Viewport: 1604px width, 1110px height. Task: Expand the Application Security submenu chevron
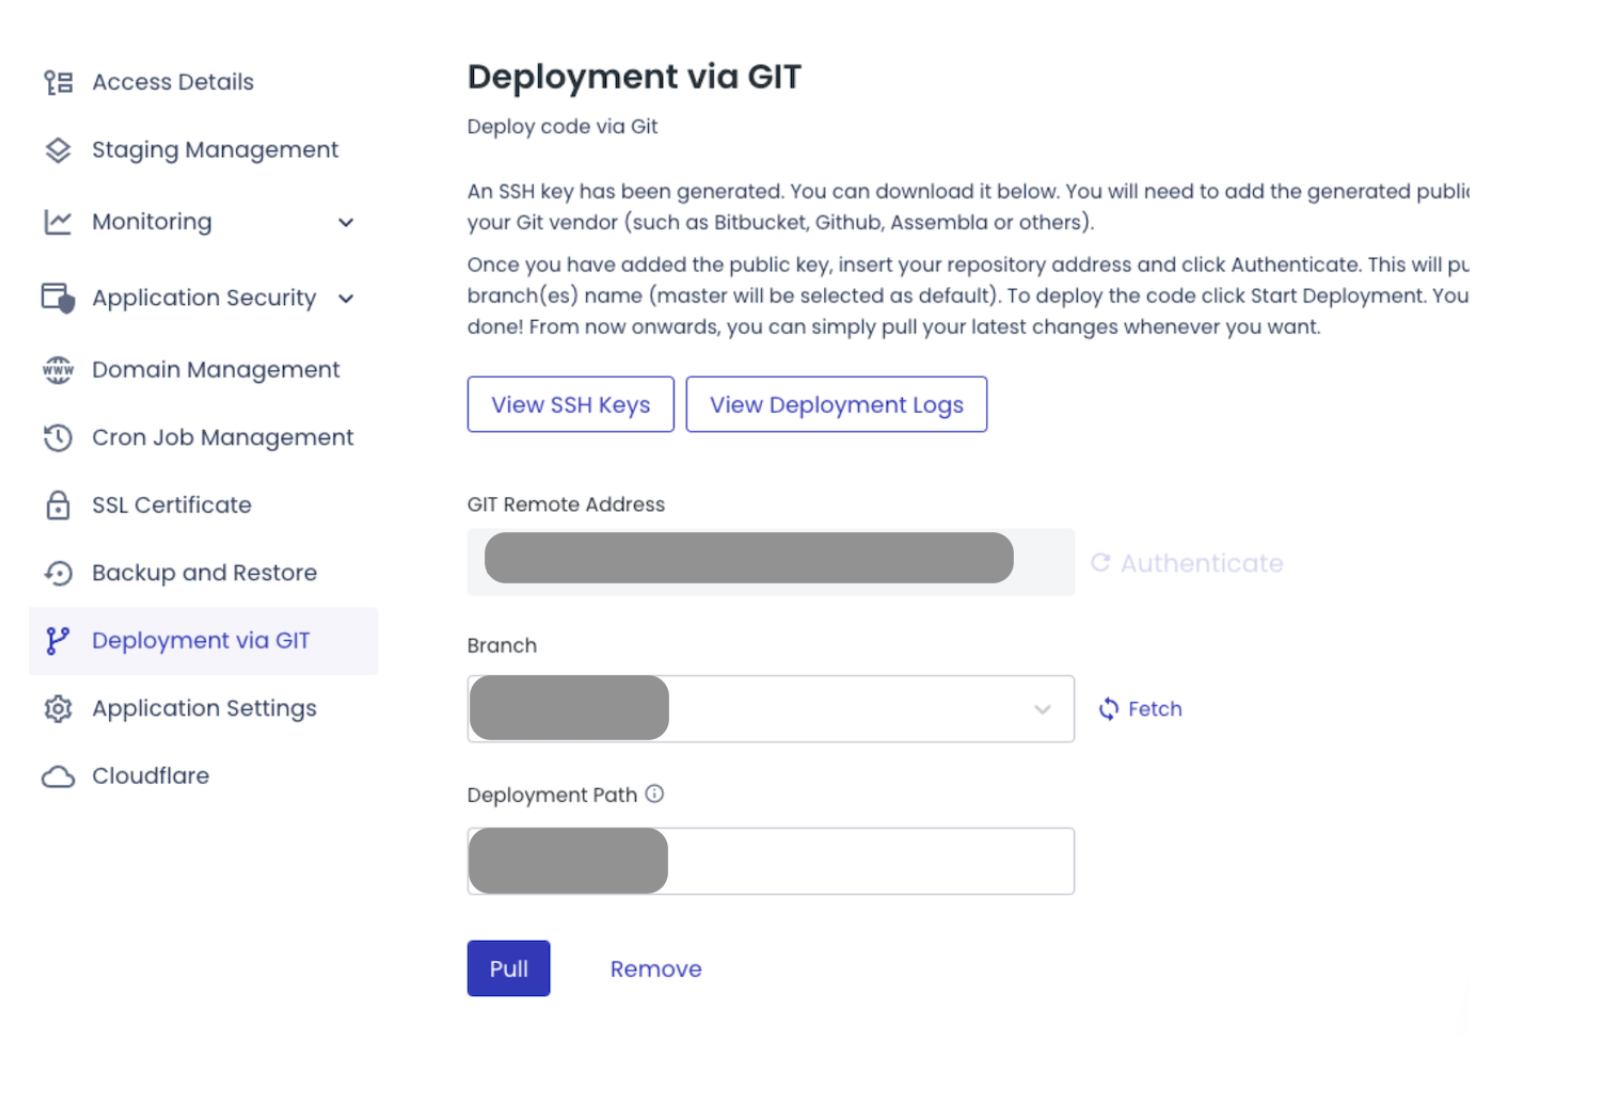coord(346,298)
